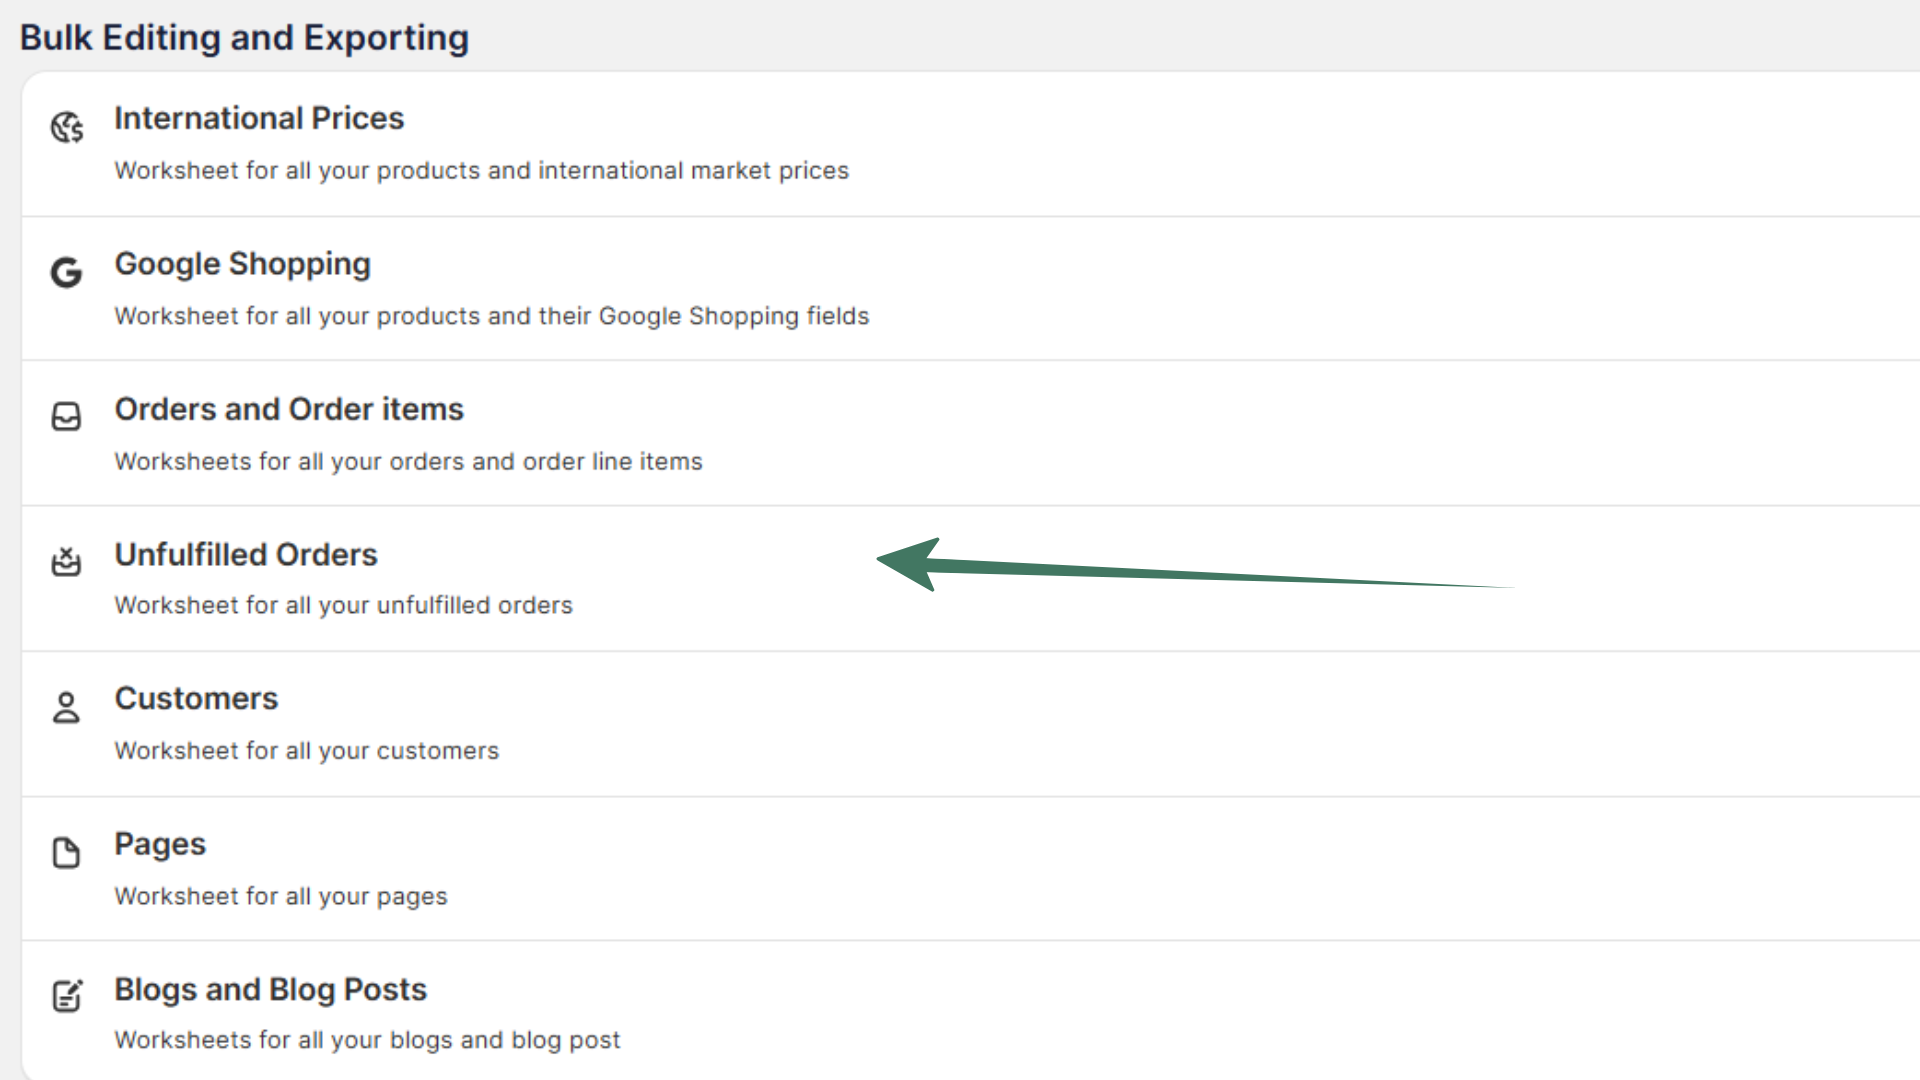Click the International Prices globe-dollar icon

pyautogui.click(x=67, y=128)
